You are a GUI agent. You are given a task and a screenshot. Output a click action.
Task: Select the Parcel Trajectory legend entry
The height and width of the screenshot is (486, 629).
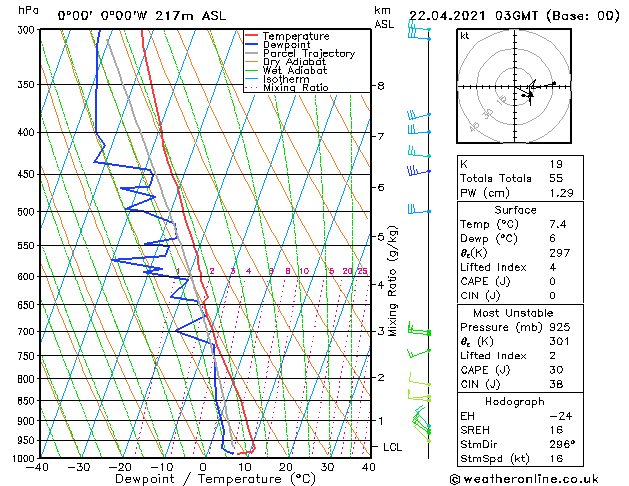(308, 54)
